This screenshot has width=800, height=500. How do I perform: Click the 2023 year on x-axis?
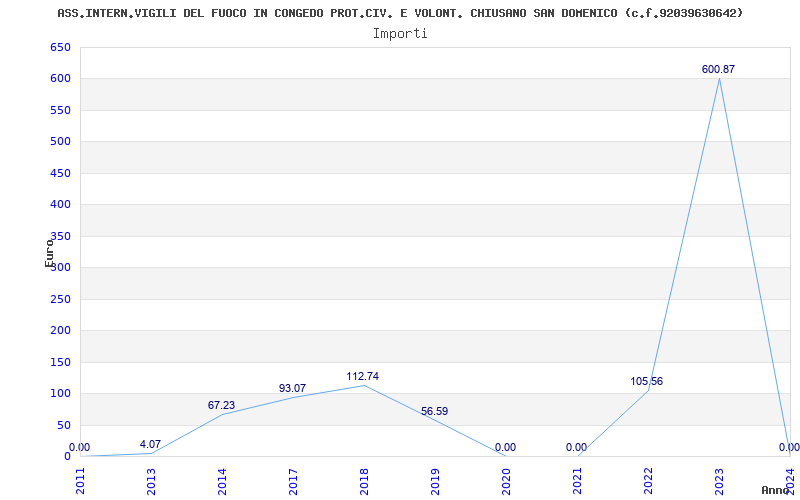tap(719, 480)
